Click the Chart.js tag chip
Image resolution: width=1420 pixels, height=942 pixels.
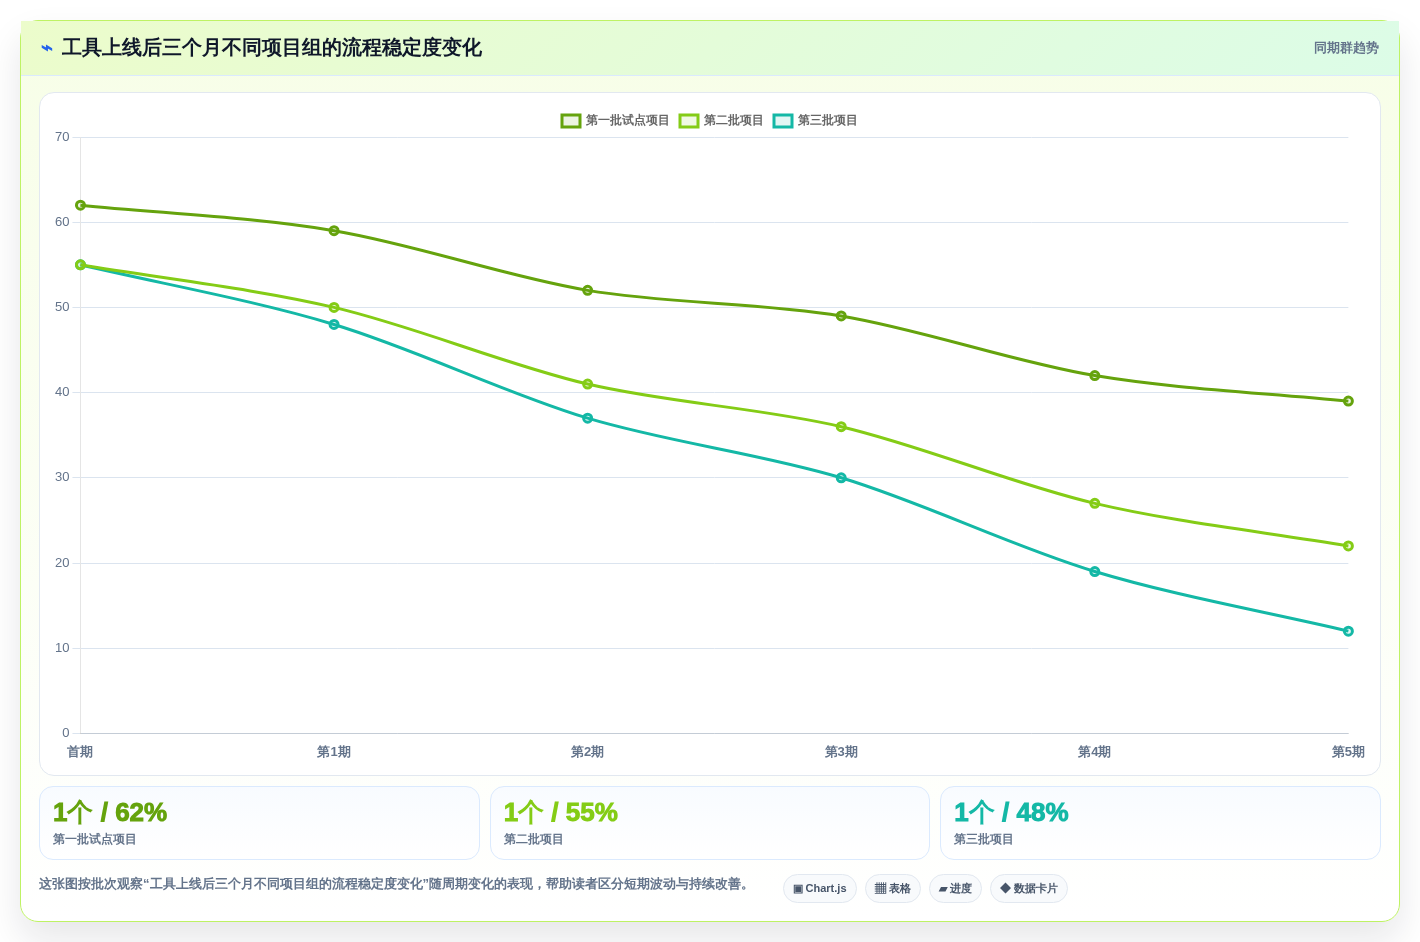[820, 889]
